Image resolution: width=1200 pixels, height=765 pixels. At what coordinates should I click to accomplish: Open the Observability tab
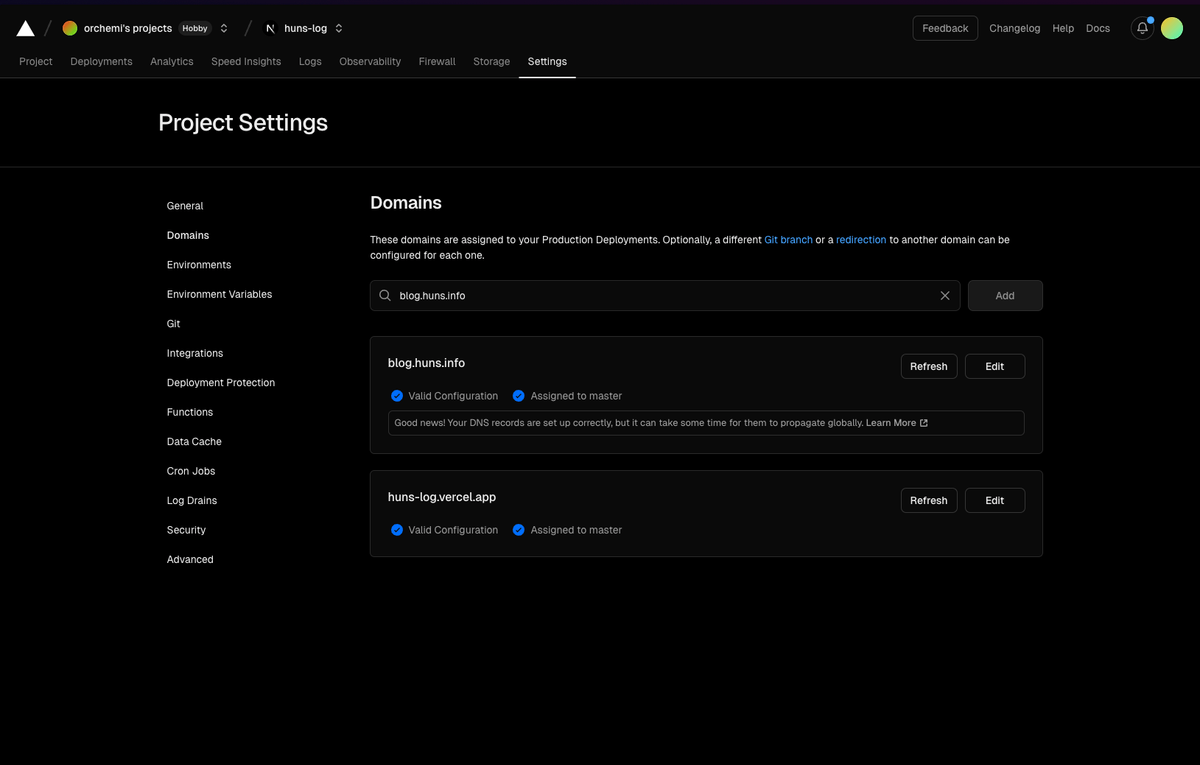coord(370,61)
